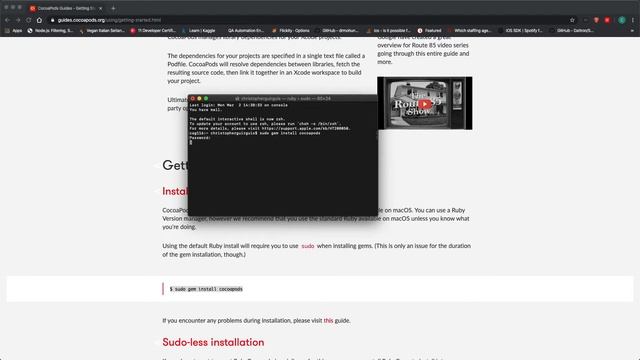Image resolution: width=640 pixels, height=360 pixels.
Task: Click the padlock site info icon
Action: (52, 20)
